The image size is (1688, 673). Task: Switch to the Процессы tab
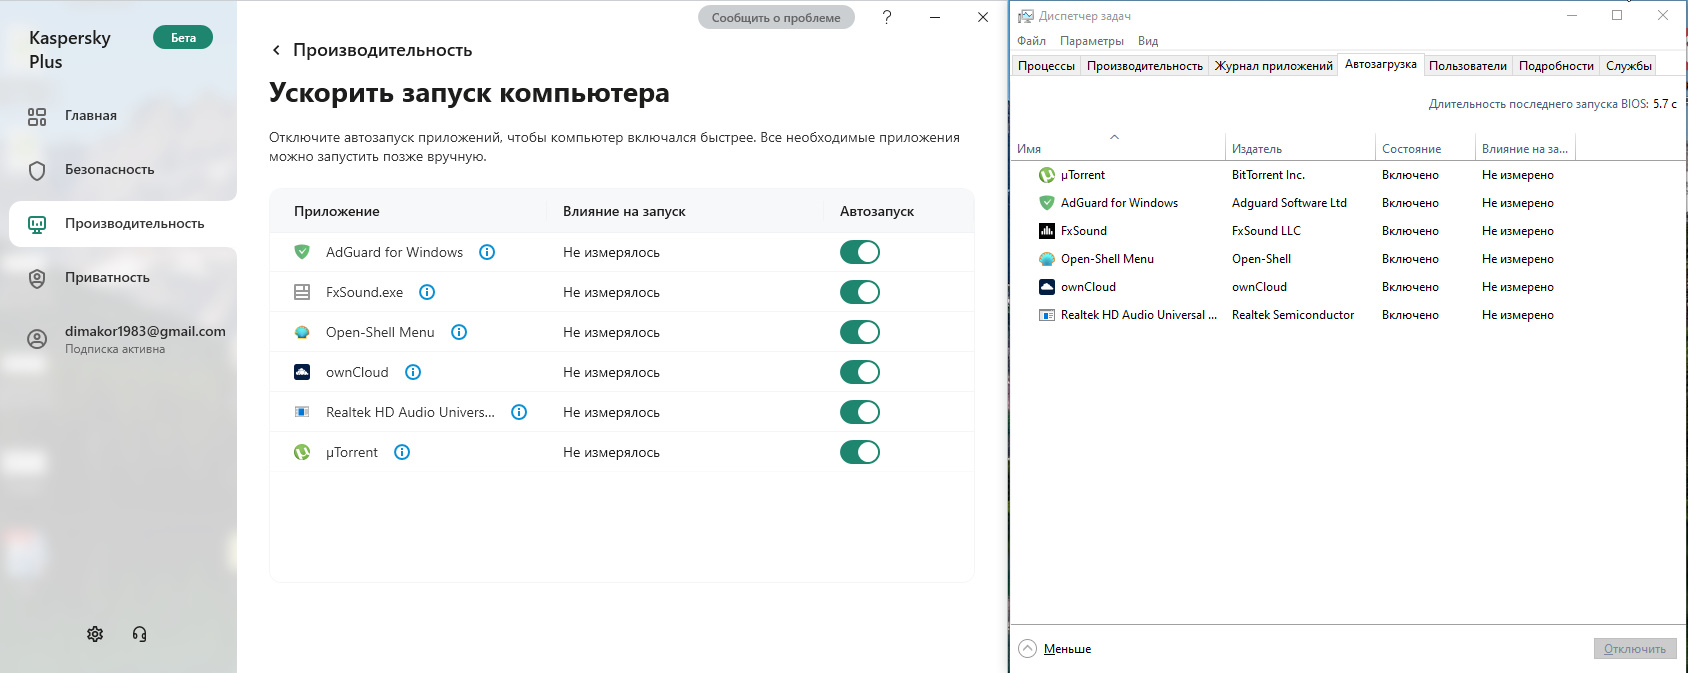(x=1046, y=66)
